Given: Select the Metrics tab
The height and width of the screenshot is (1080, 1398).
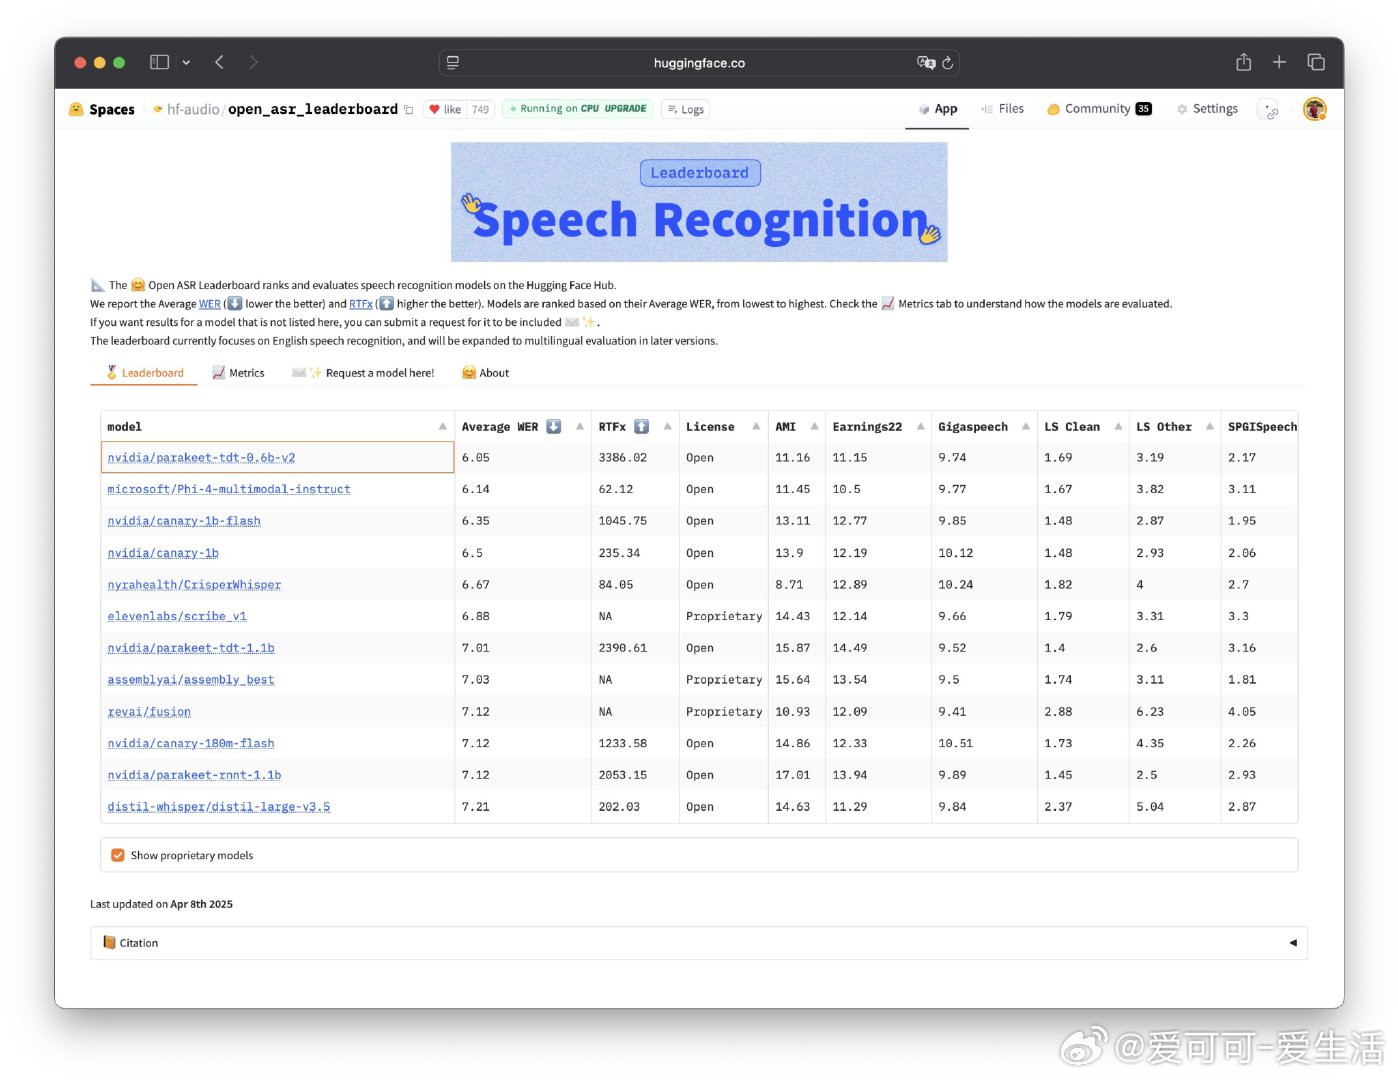Looking at the screenshot, I should (x=238, y=373).
